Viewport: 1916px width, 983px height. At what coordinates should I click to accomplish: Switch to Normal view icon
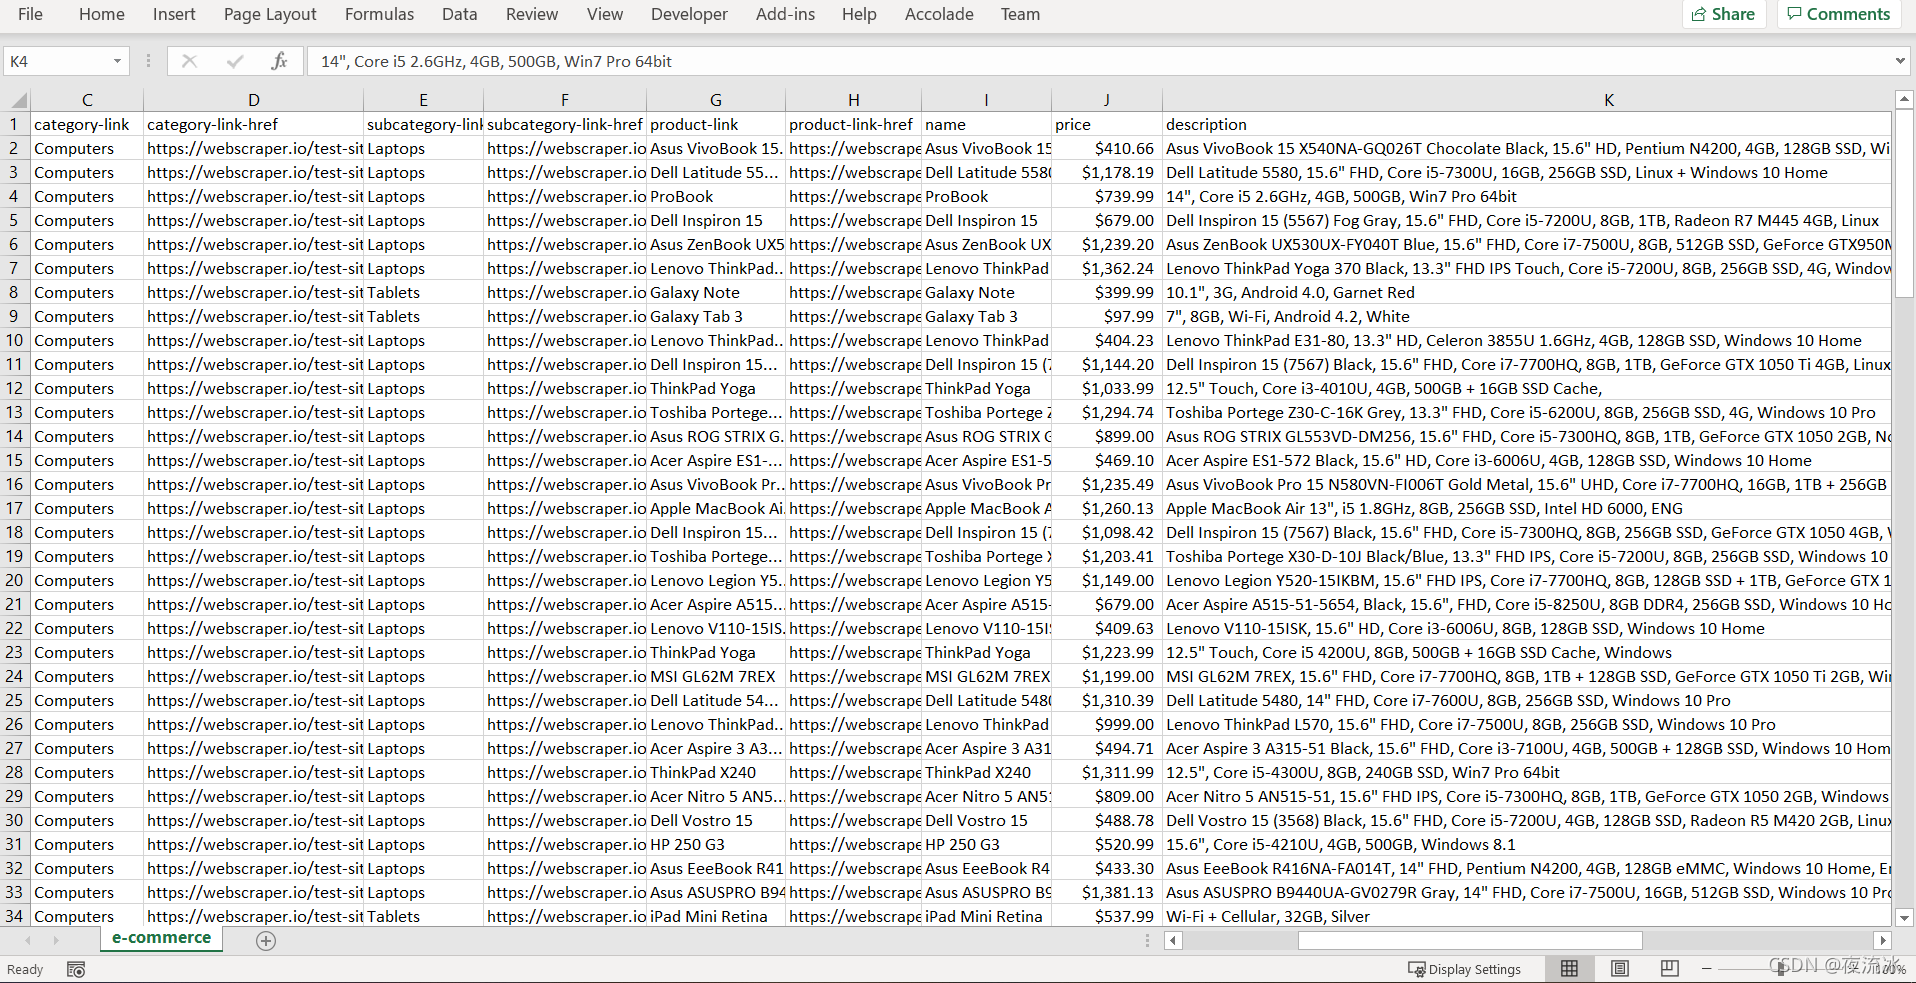pos(1569,968)
